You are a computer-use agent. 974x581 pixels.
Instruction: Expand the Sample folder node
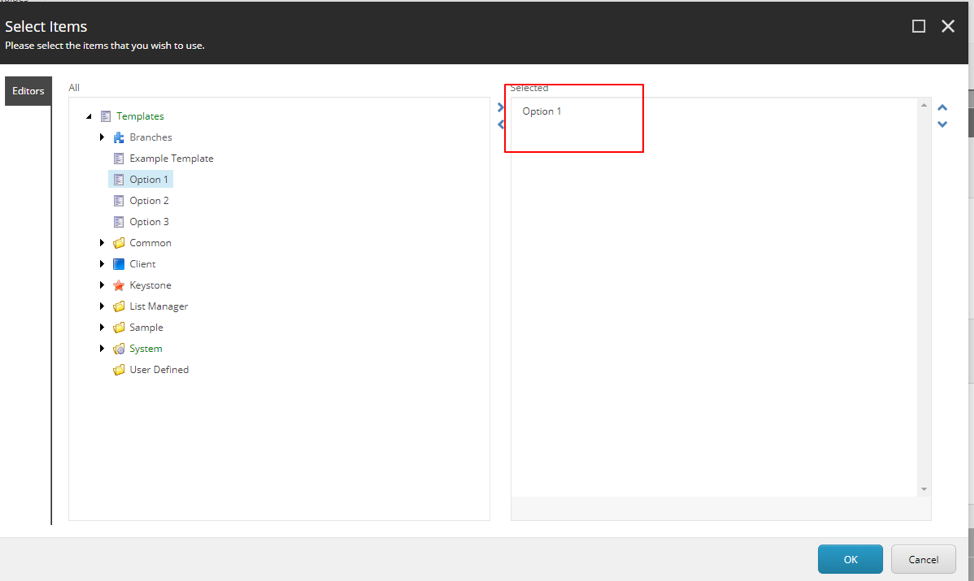pos(102,328)
